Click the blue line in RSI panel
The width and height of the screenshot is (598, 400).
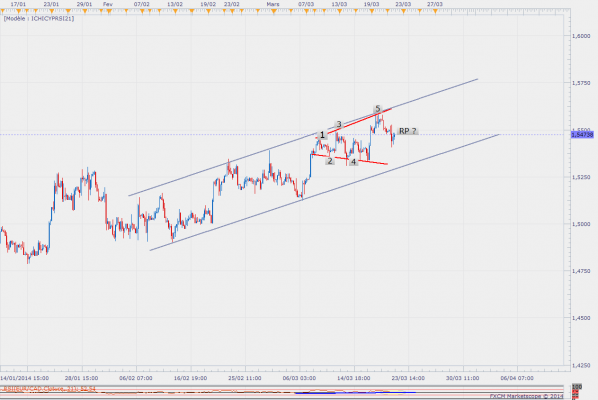pyautogui.click(x=355, y=392)
